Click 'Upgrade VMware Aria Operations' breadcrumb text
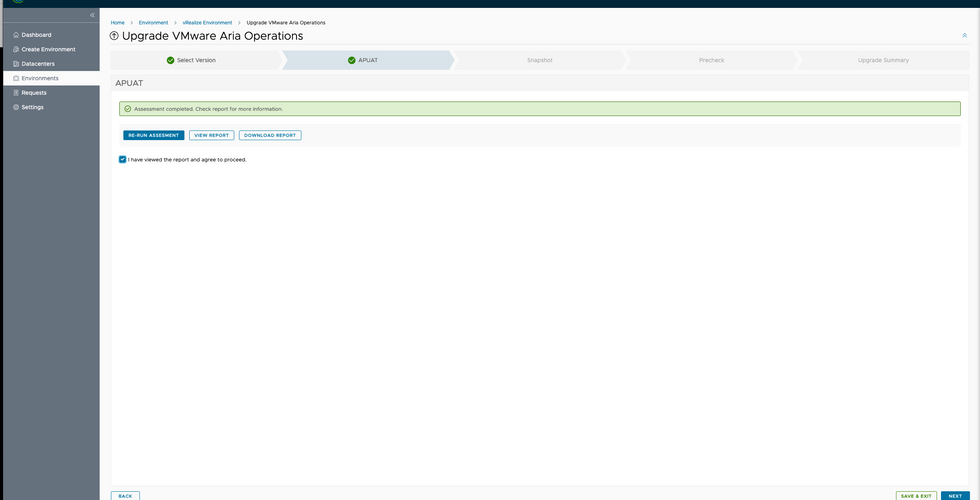This screenshot has width=980, height=500. click(286, 22)
